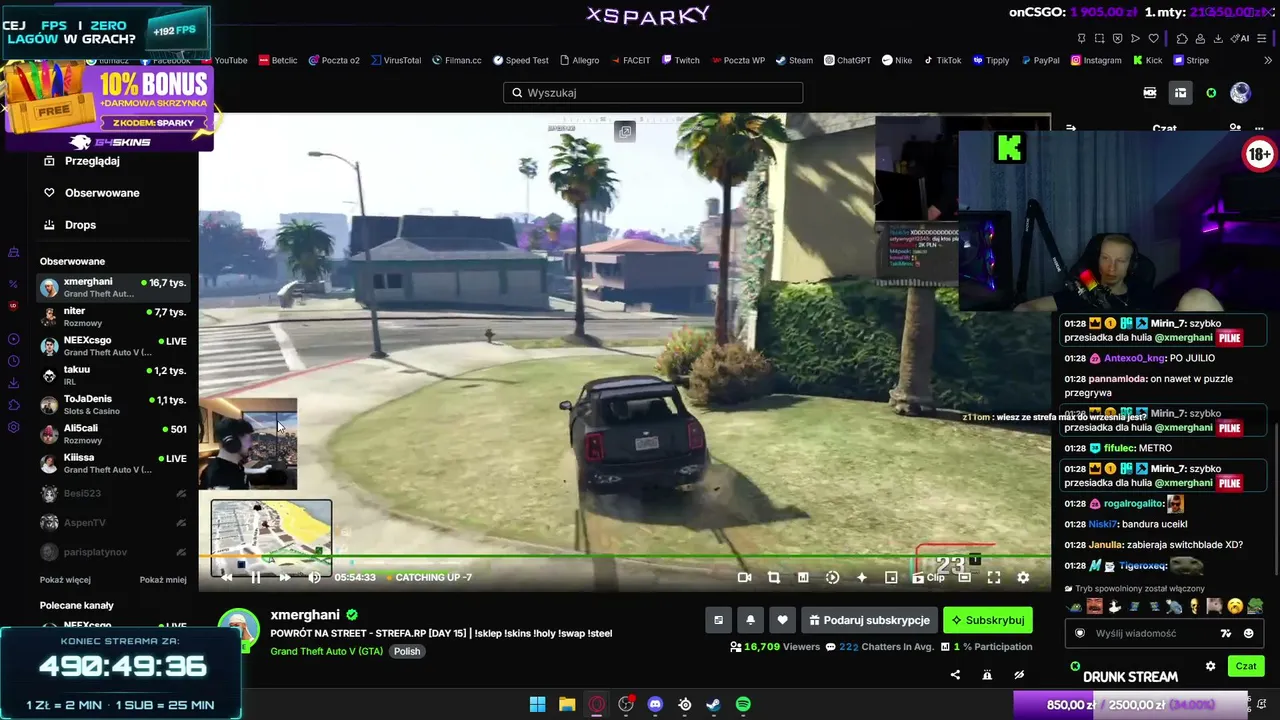Image resolution: width=1280 pixels, height=720 pixels.
Task: Enter fullscreen mode in player
Action: pos(994,577)
